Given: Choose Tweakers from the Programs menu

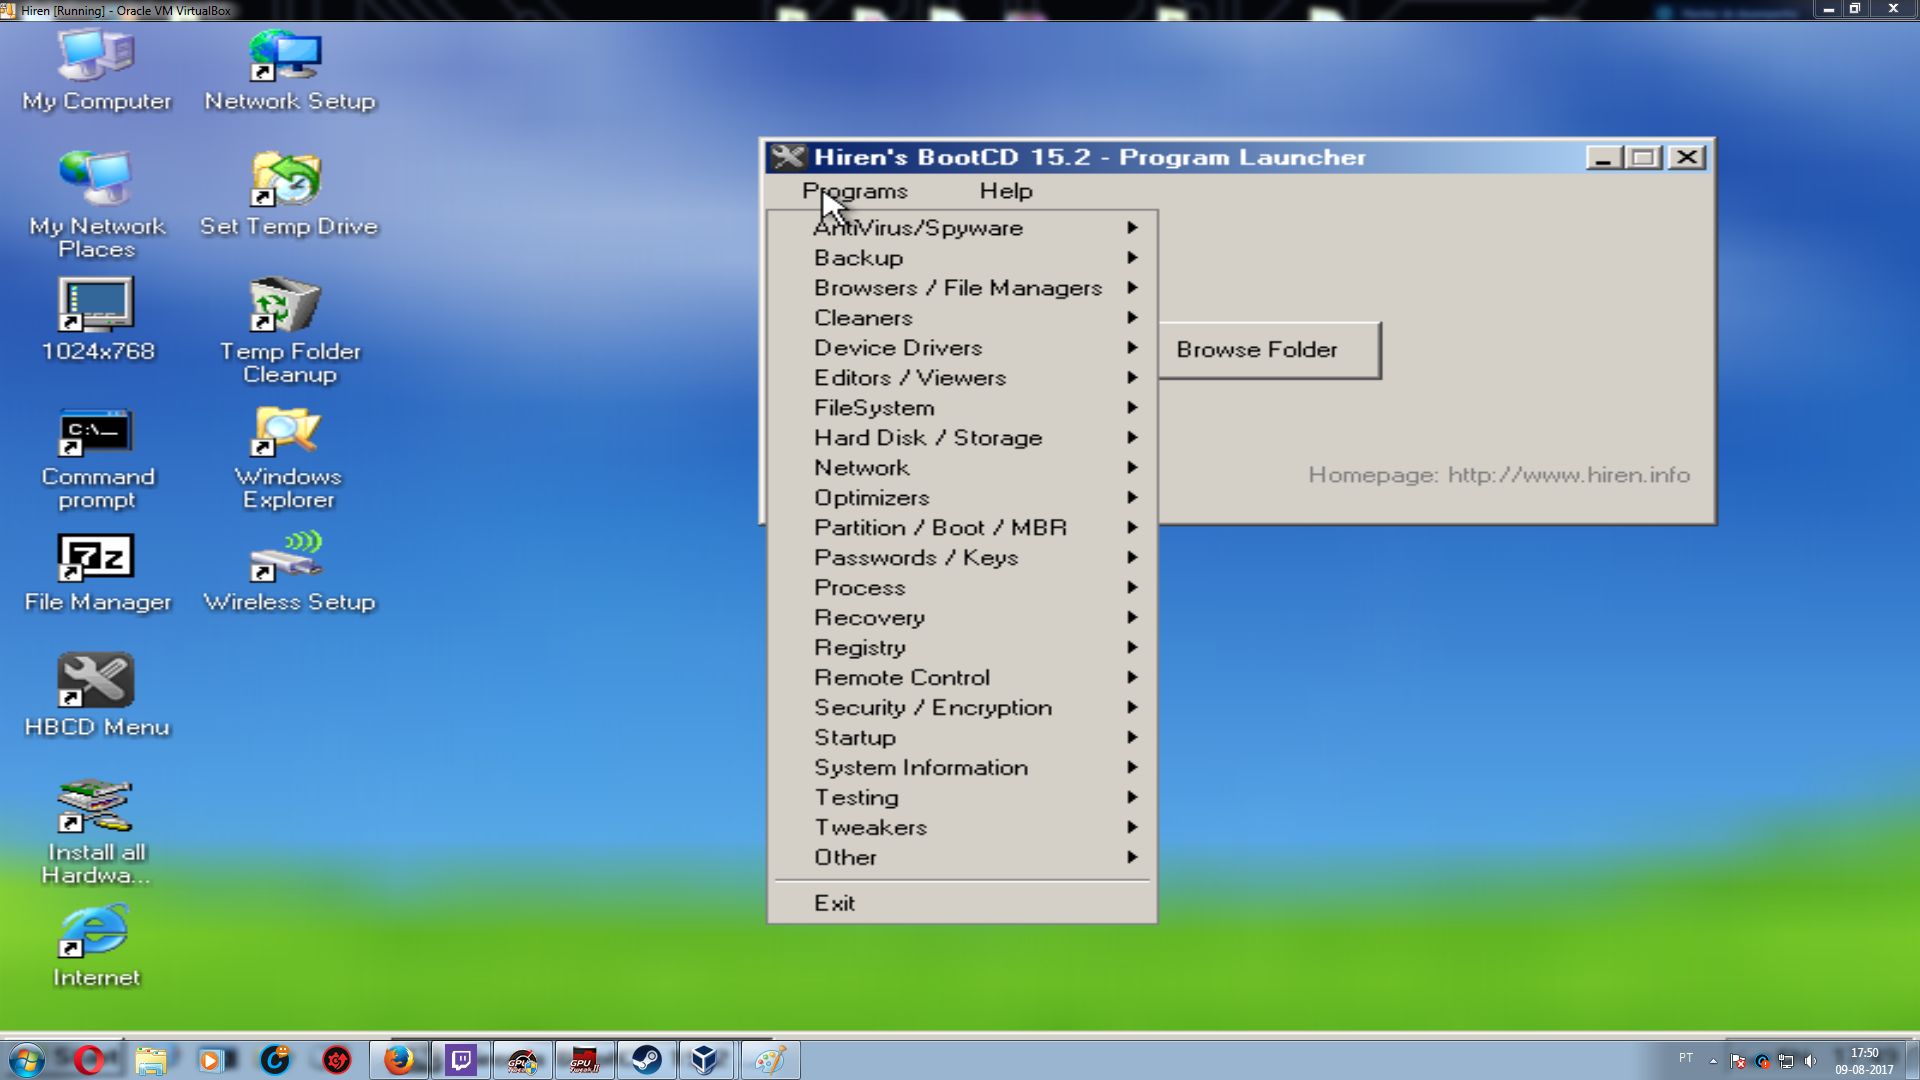Looking at the screenshot, I should [x=962, y=828].
